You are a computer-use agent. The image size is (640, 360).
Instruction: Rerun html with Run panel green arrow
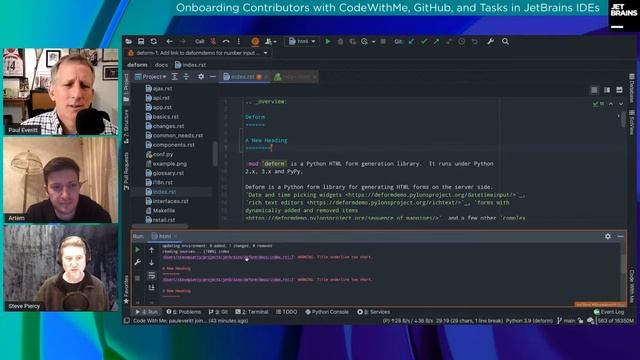[138, 249]
